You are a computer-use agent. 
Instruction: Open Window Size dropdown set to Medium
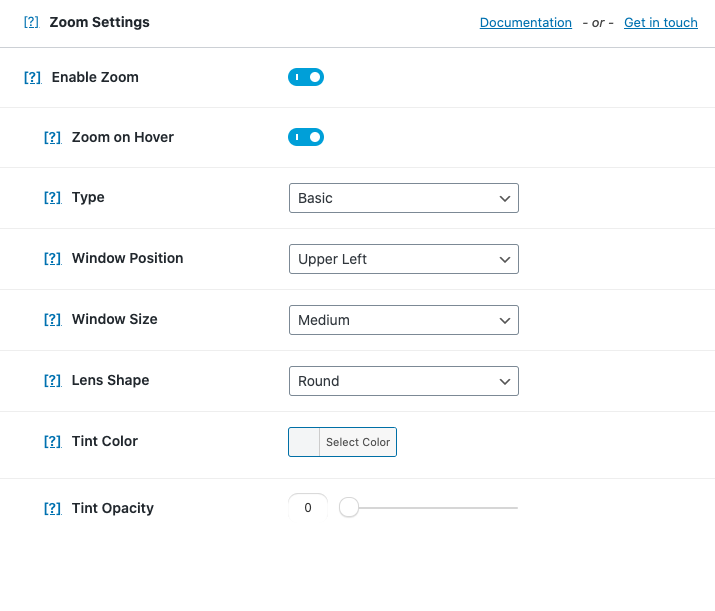coord(403,320)
